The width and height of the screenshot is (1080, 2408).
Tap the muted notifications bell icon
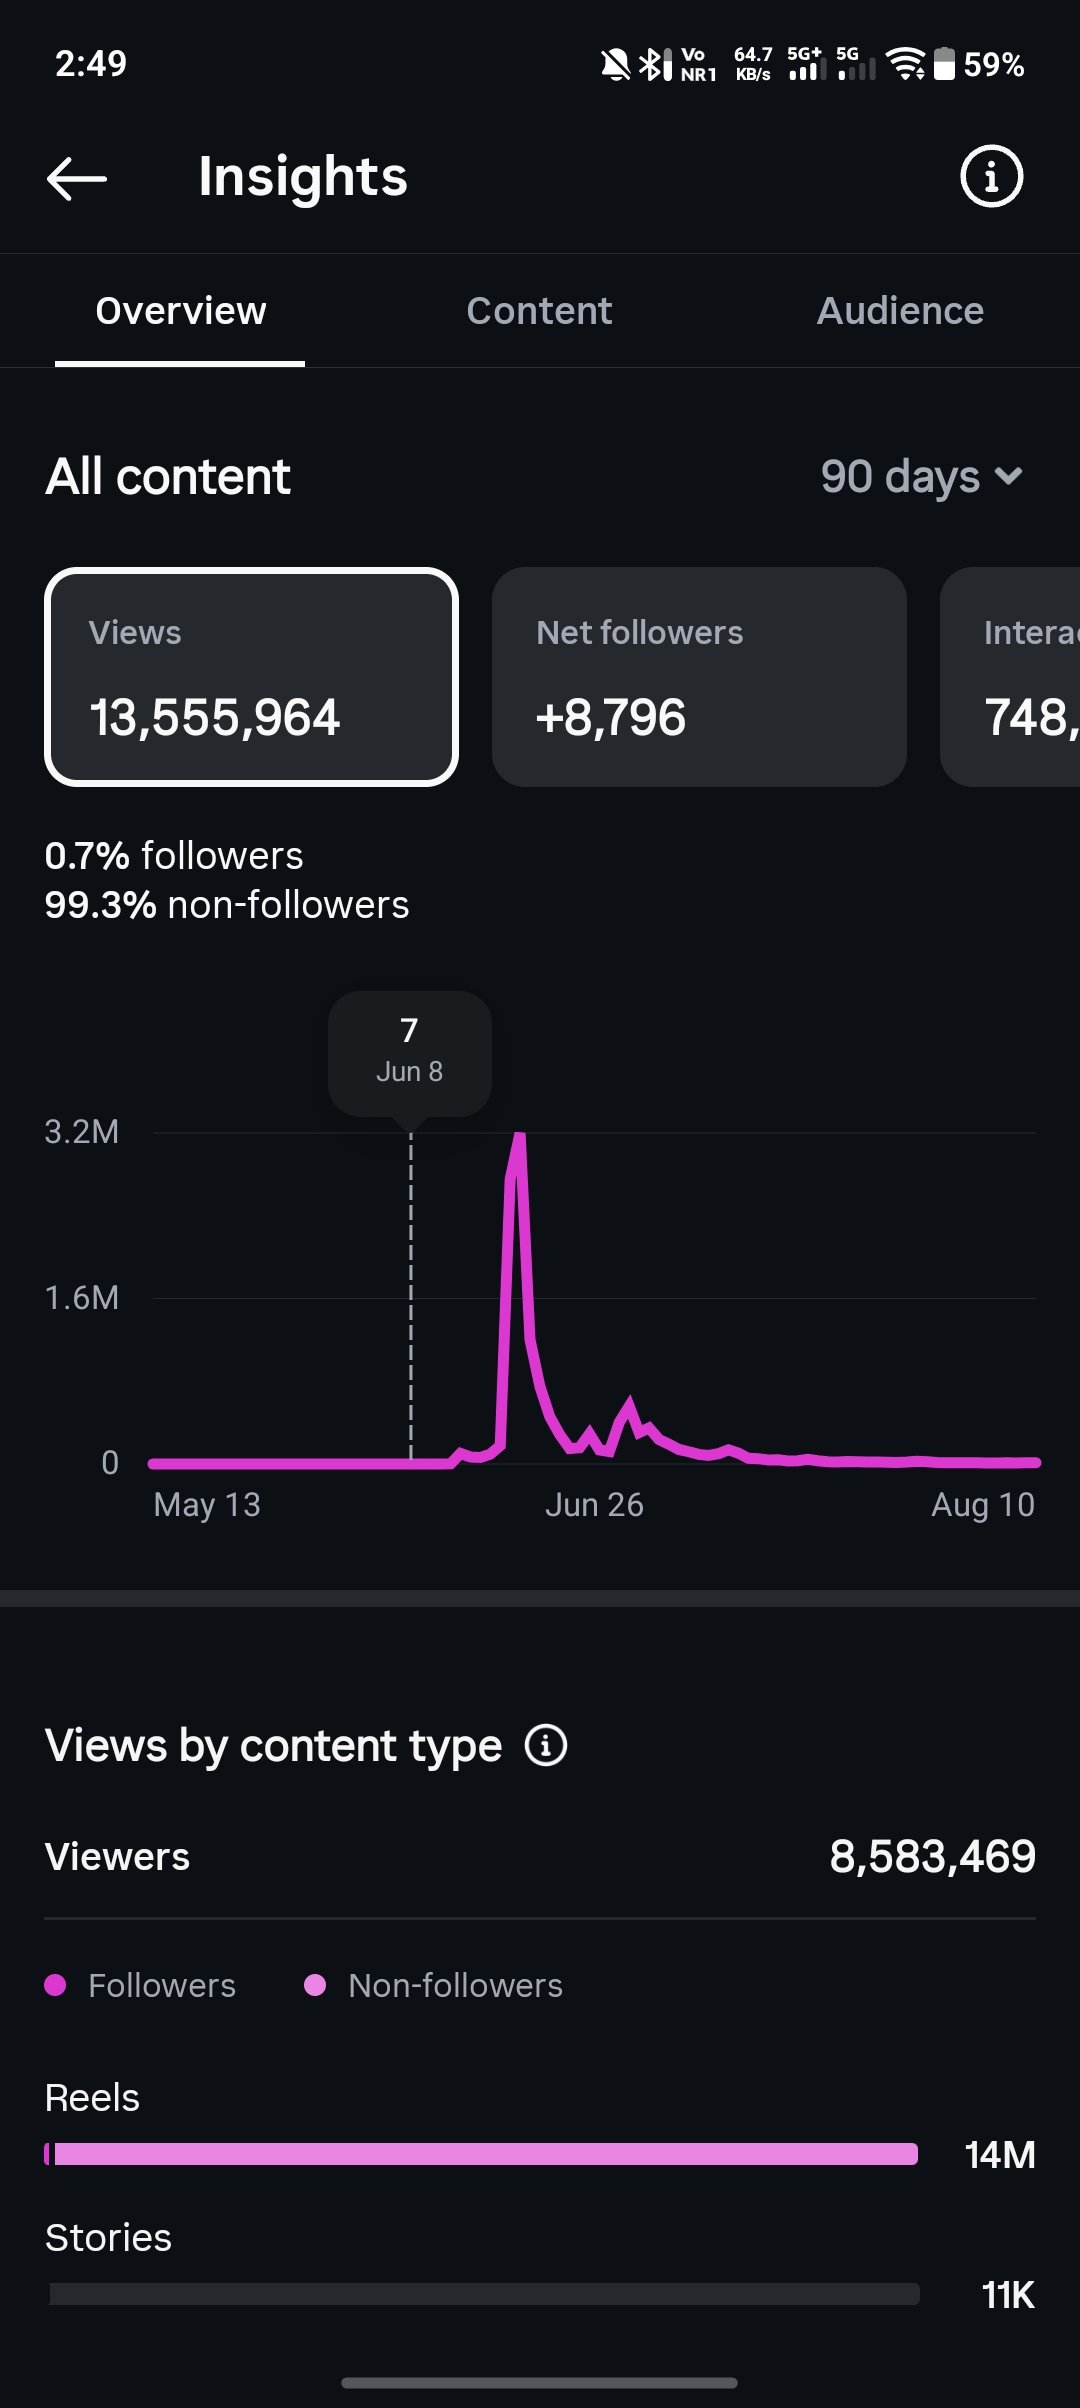(615, 65)
